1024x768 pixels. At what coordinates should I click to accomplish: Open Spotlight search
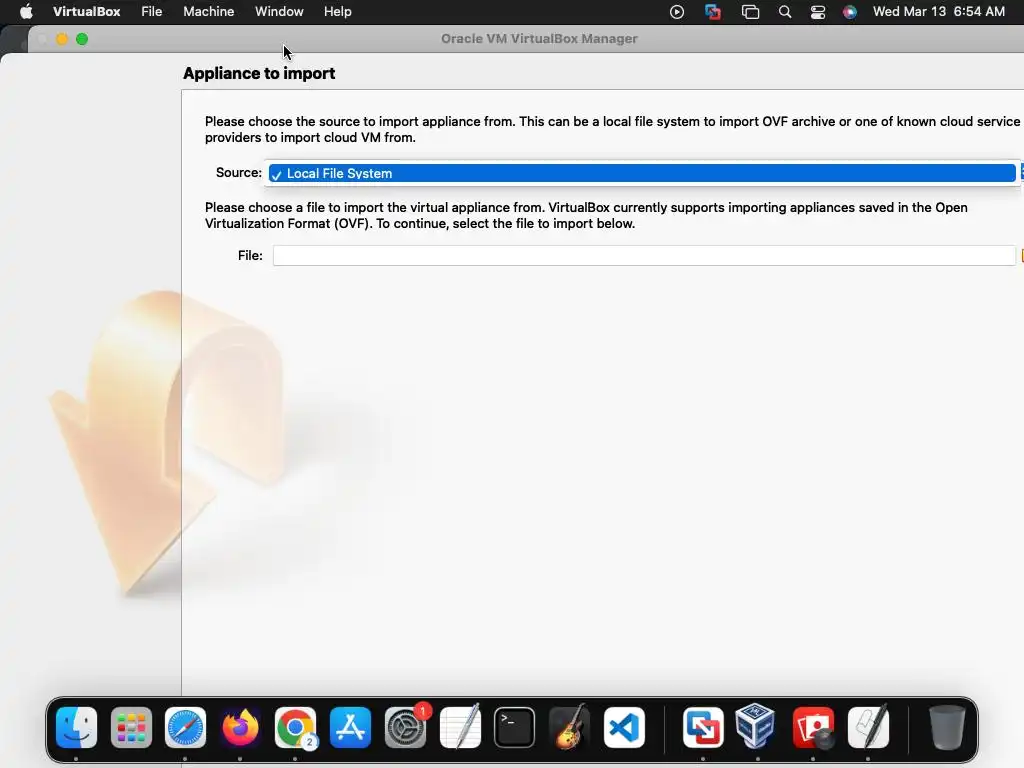[785, 12]
